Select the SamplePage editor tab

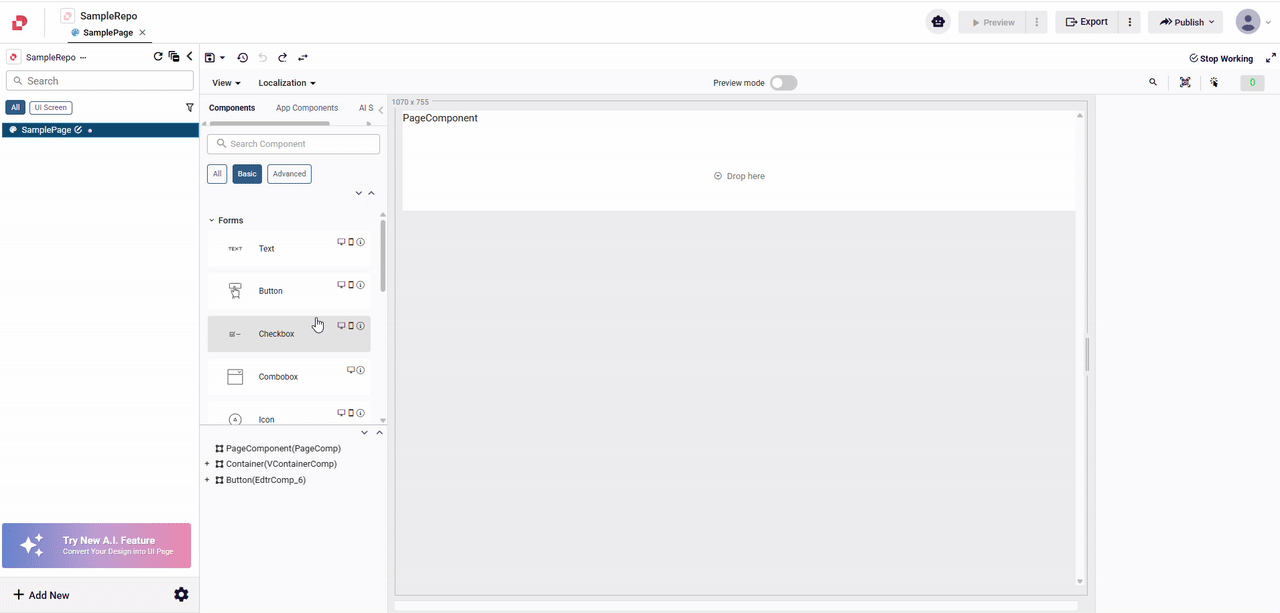pos(107,33)
